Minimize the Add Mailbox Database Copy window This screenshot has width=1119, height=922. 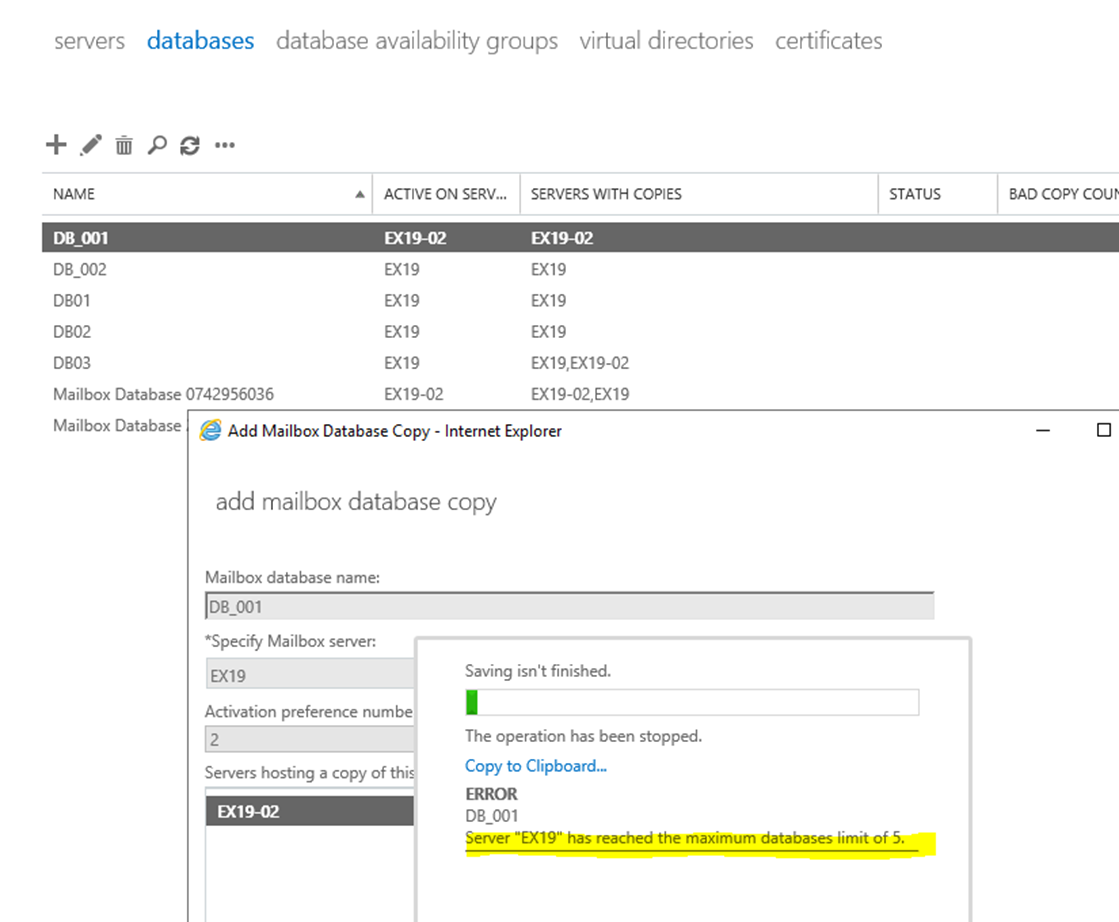click(x=1043, y=430)
